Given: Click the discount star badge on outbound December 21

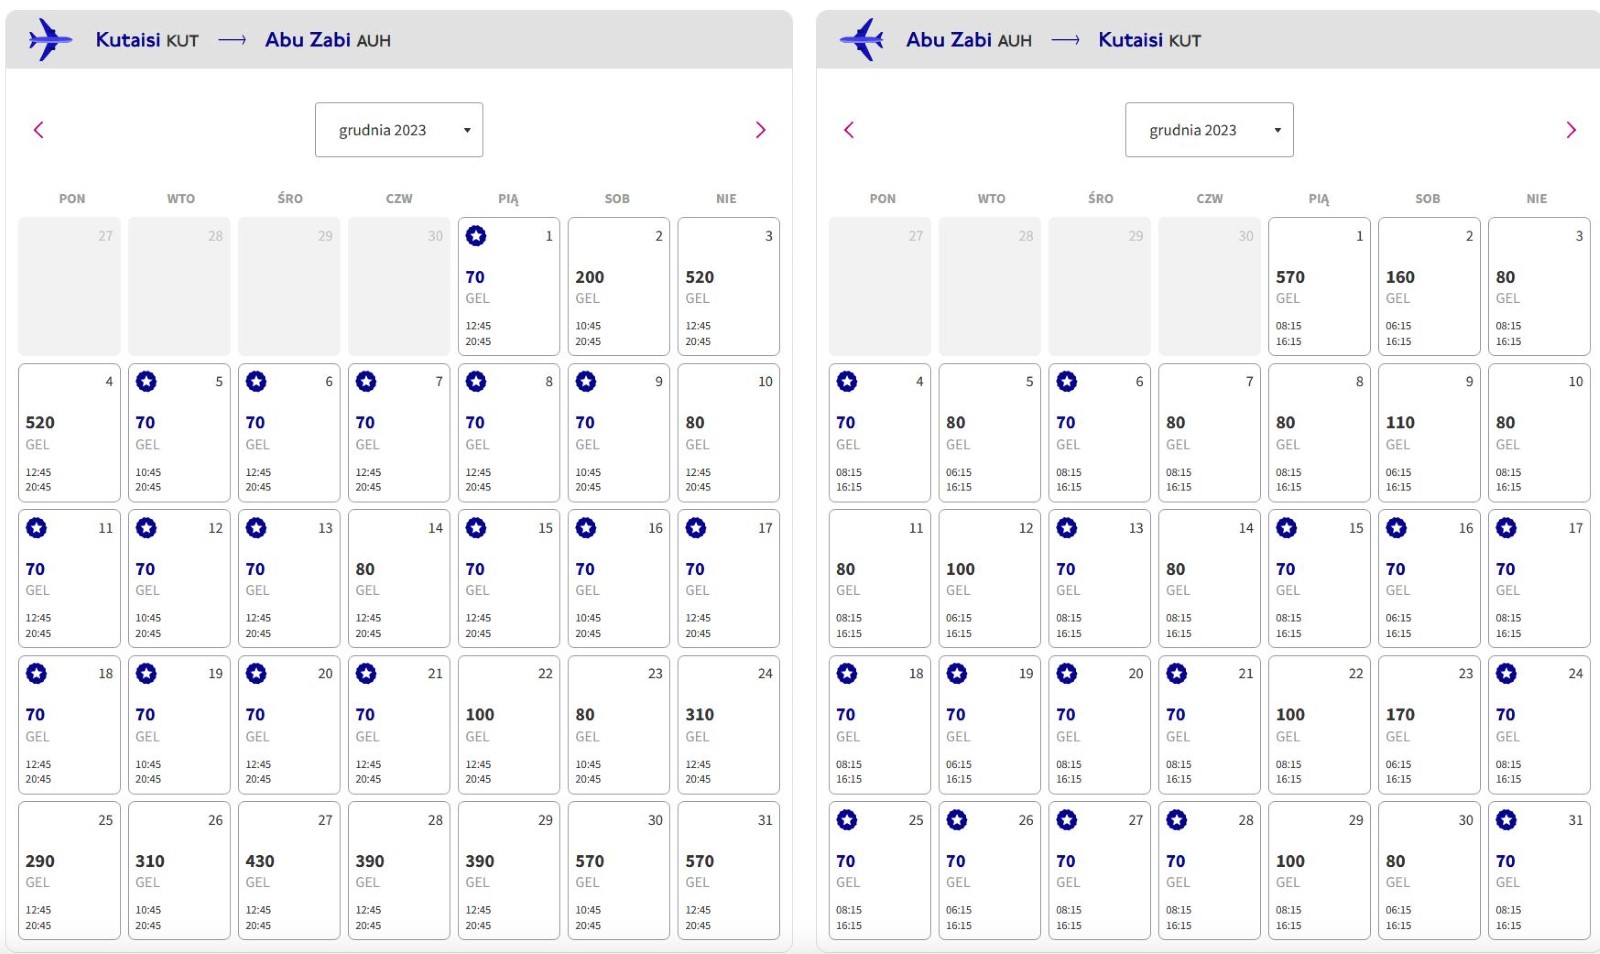Looking at the screenshot, I should pos(366,674).
